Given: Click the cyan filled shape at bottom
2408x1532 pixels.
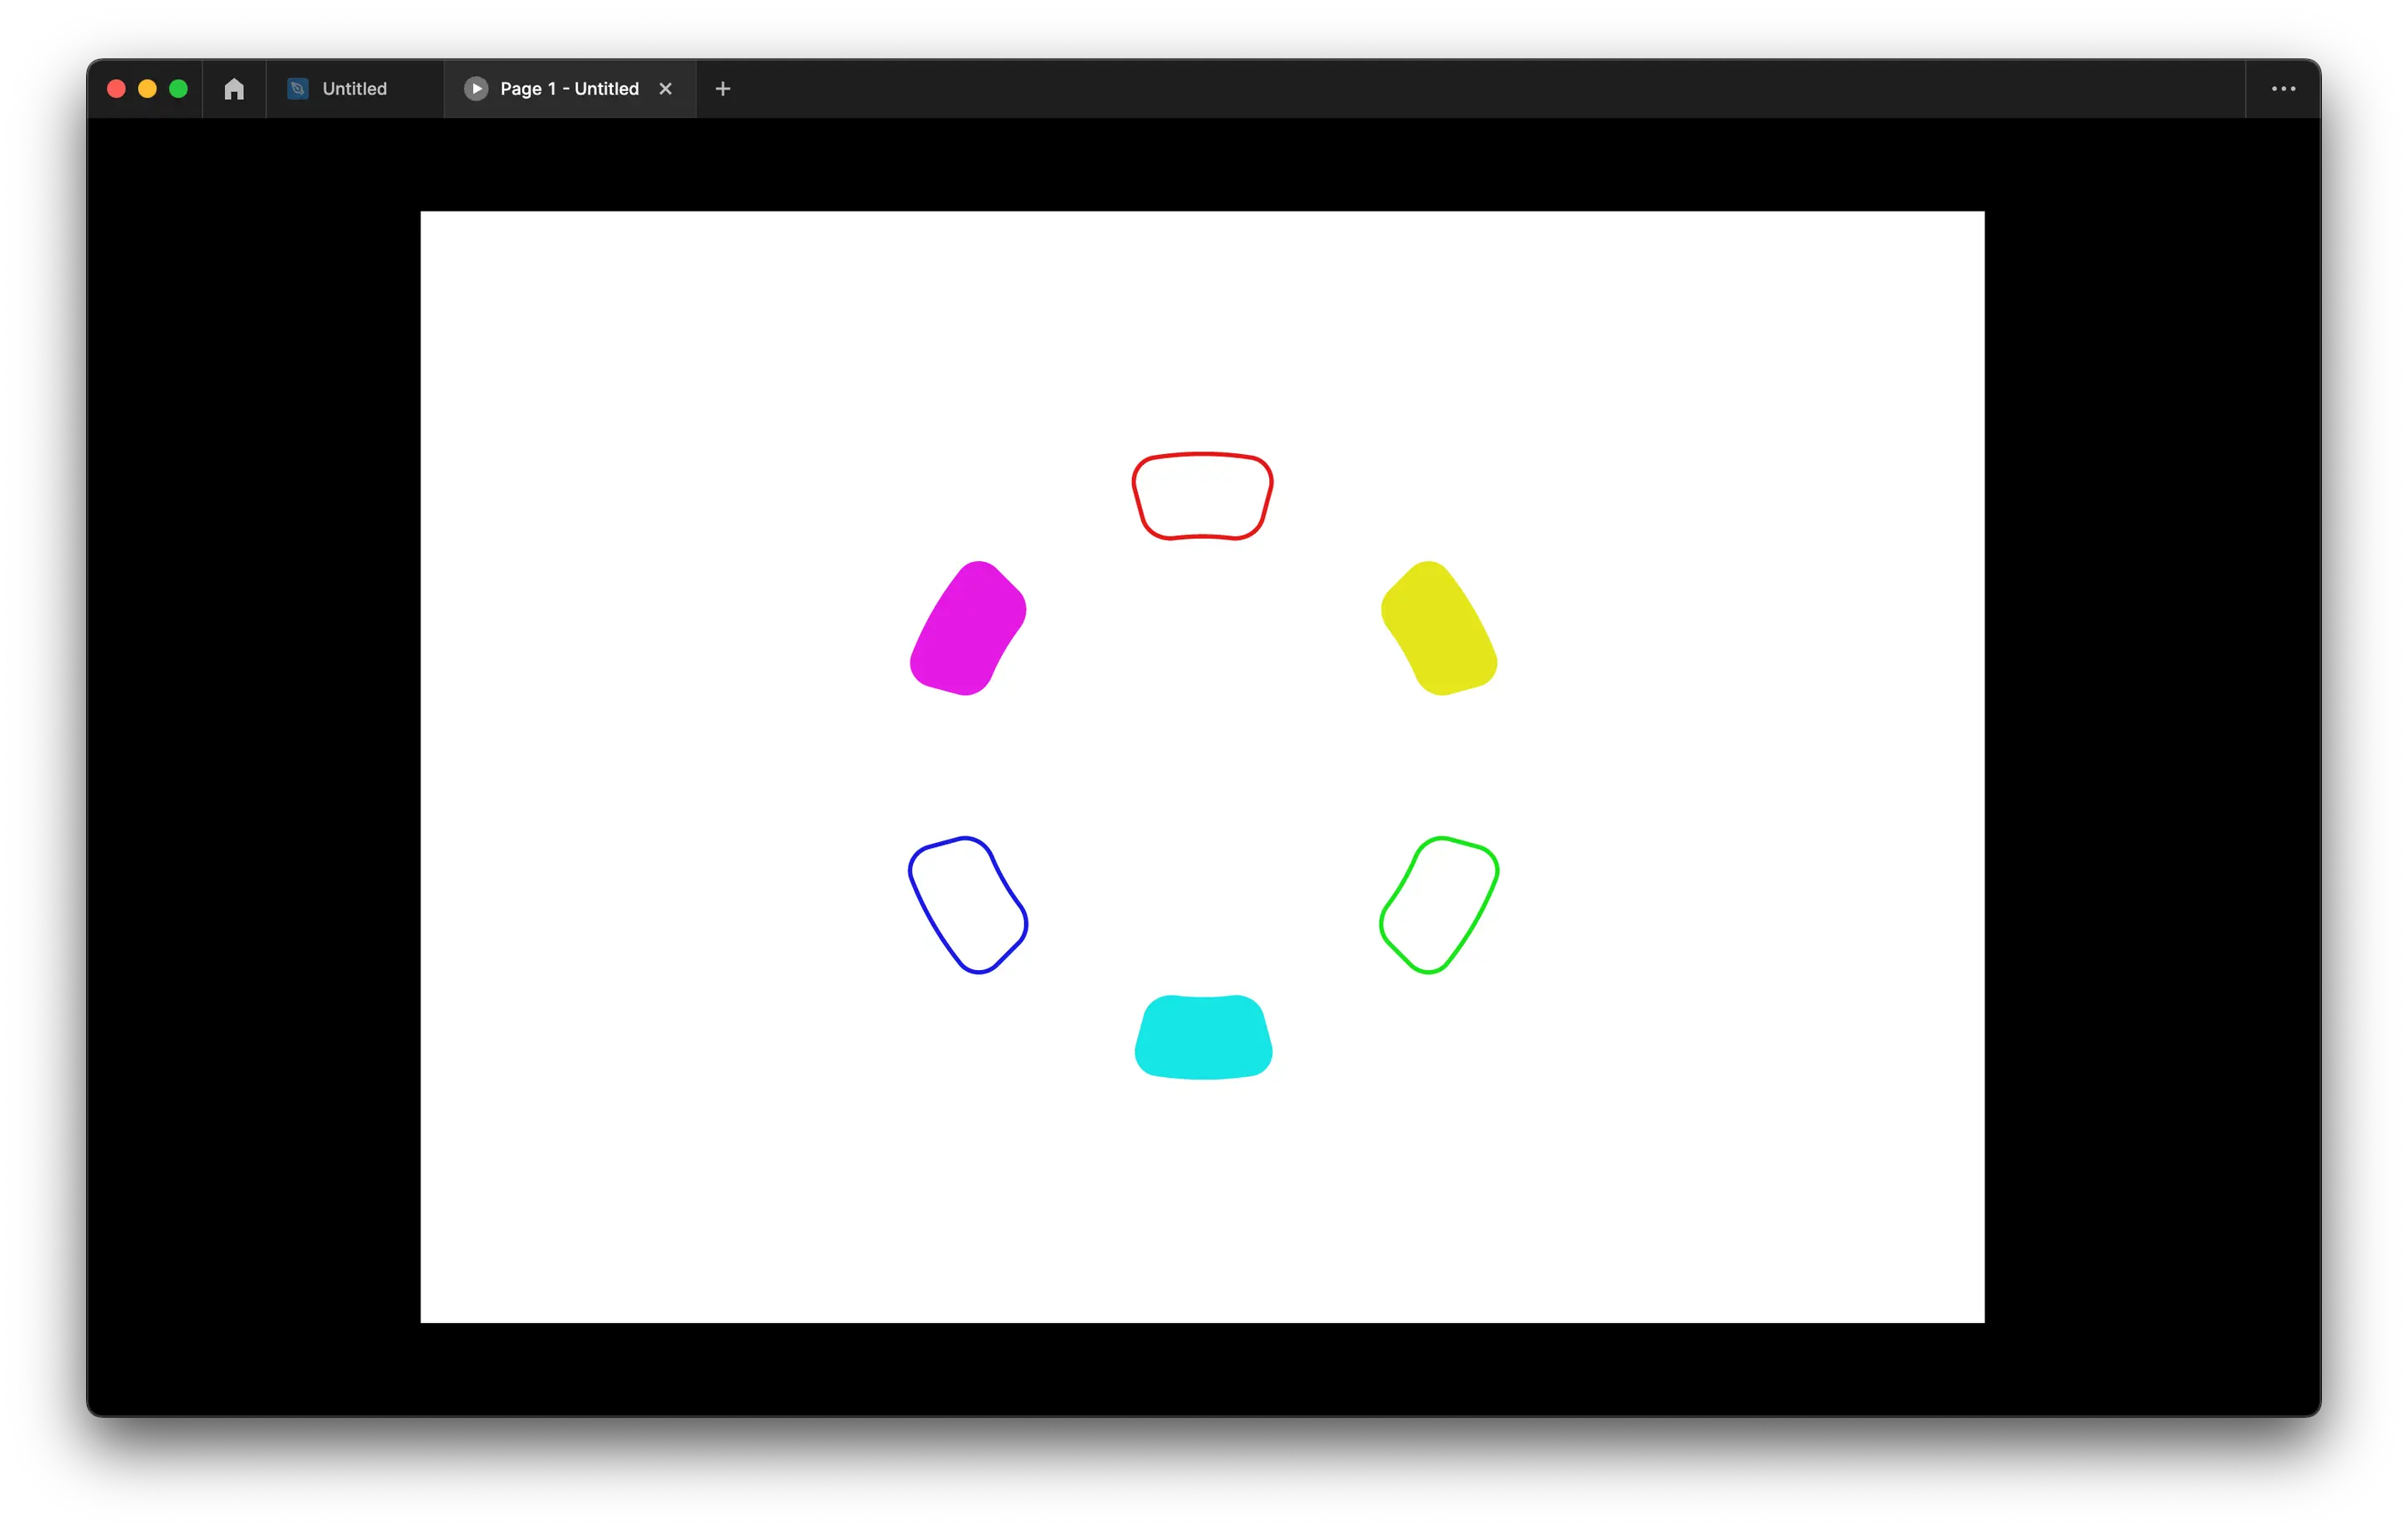Looking at the screenshot, I should (x=1203, y=1037).
